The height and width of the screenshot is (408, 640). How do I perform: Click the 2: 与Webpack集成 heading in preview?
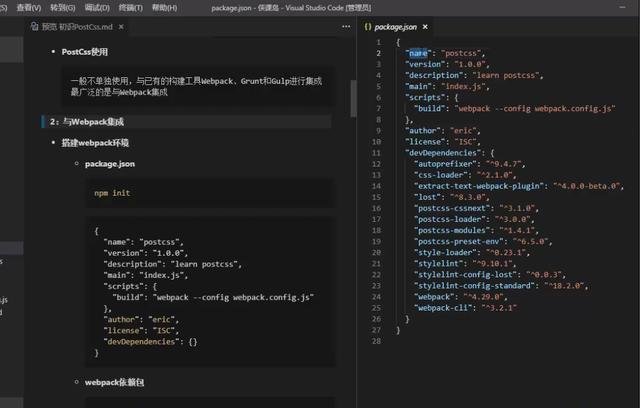click(x=87, y=122)
